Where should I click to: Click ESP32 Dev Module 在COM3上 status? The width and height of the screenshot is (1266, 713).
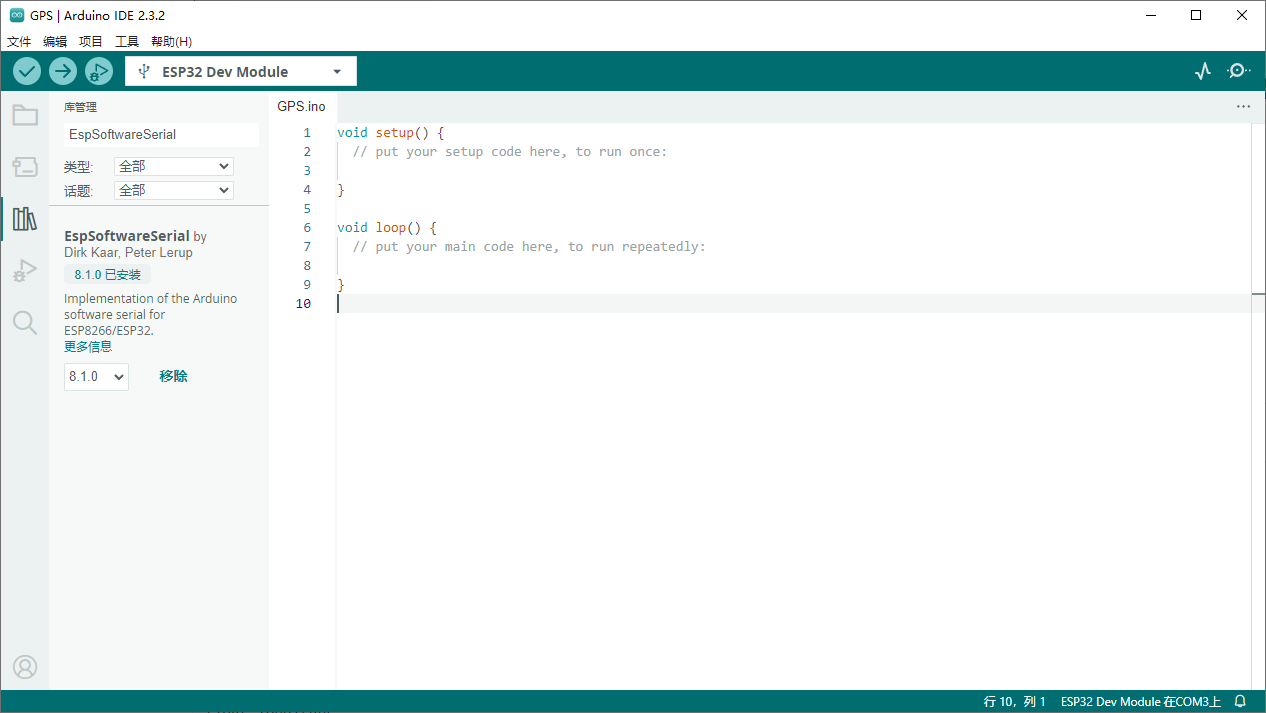coord(1141,702)
